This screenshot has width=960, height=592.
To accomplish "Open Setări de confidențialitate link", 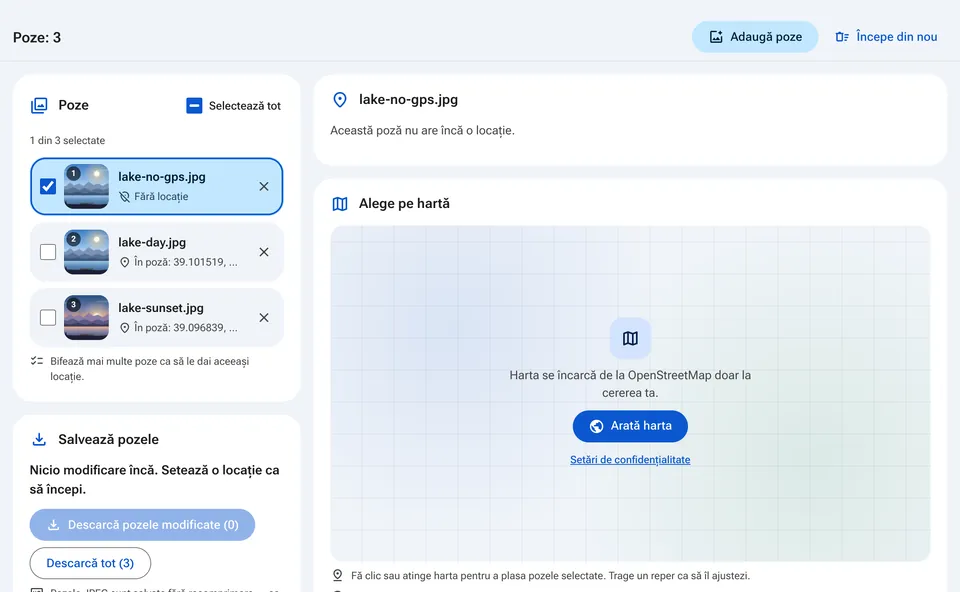I will [x=630, y=460].
